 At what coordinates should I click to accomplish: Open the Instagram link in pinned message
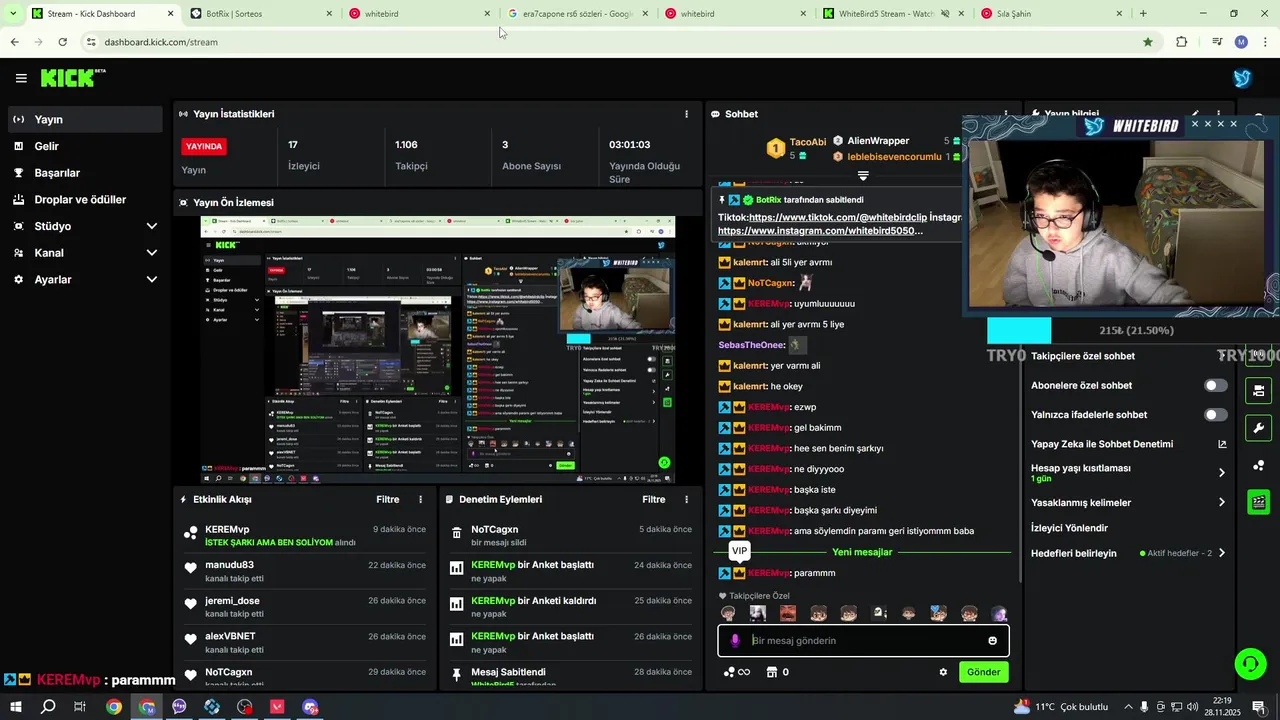point(820,231)
